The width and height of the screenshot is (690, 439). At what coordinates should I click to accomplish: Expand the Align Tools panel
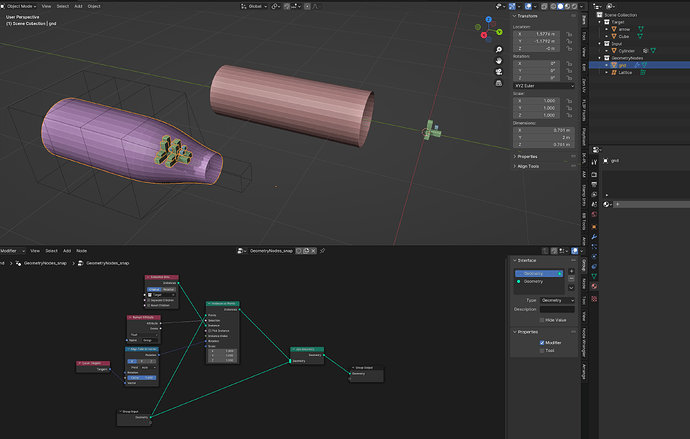click(x=526, y=166)
